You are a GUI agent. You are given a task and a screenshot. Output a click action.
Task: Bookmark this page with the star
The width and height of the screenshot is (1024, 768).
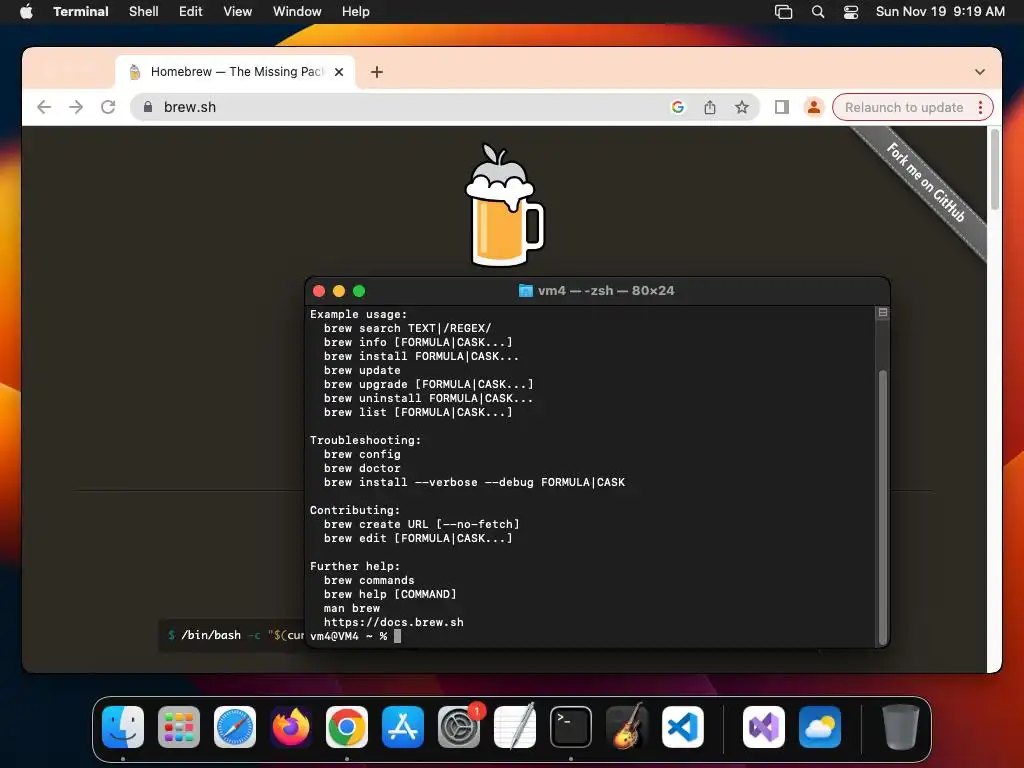tap(742, 107)
